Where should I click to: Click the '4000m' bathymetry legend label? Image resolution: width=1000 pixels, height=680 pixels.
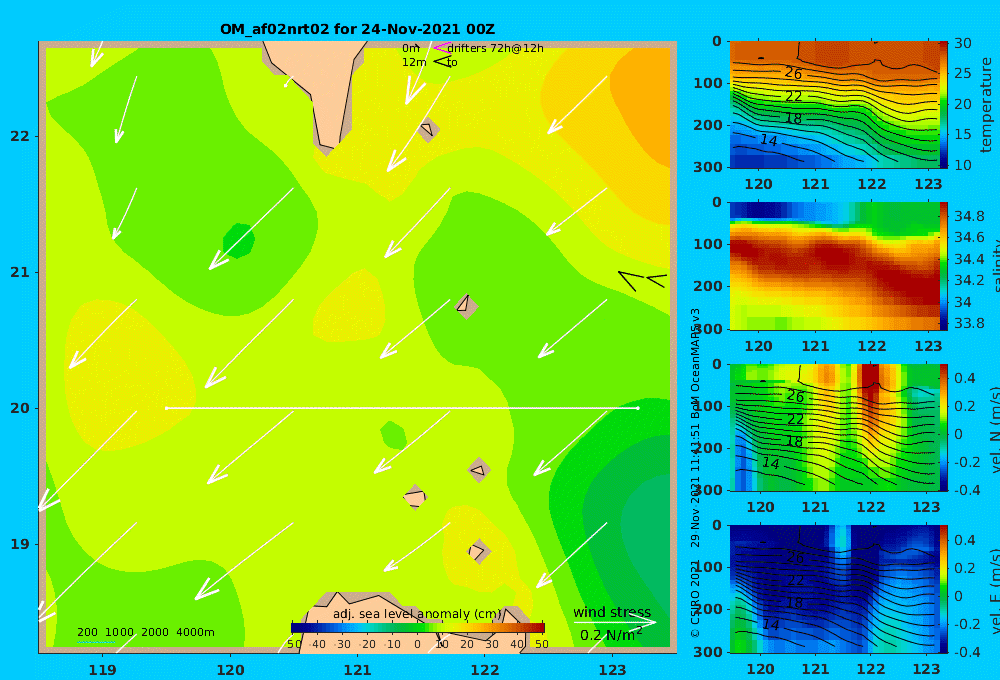195,632
